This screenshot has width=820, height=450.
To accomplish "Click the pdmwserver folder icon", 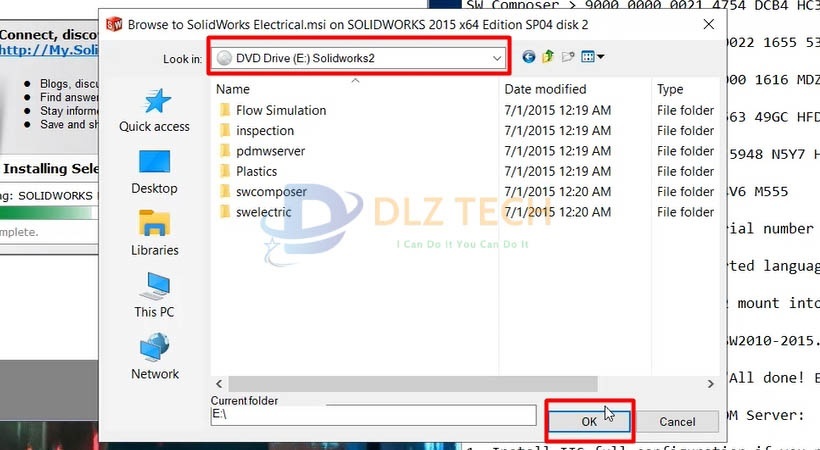I will 225,151.
